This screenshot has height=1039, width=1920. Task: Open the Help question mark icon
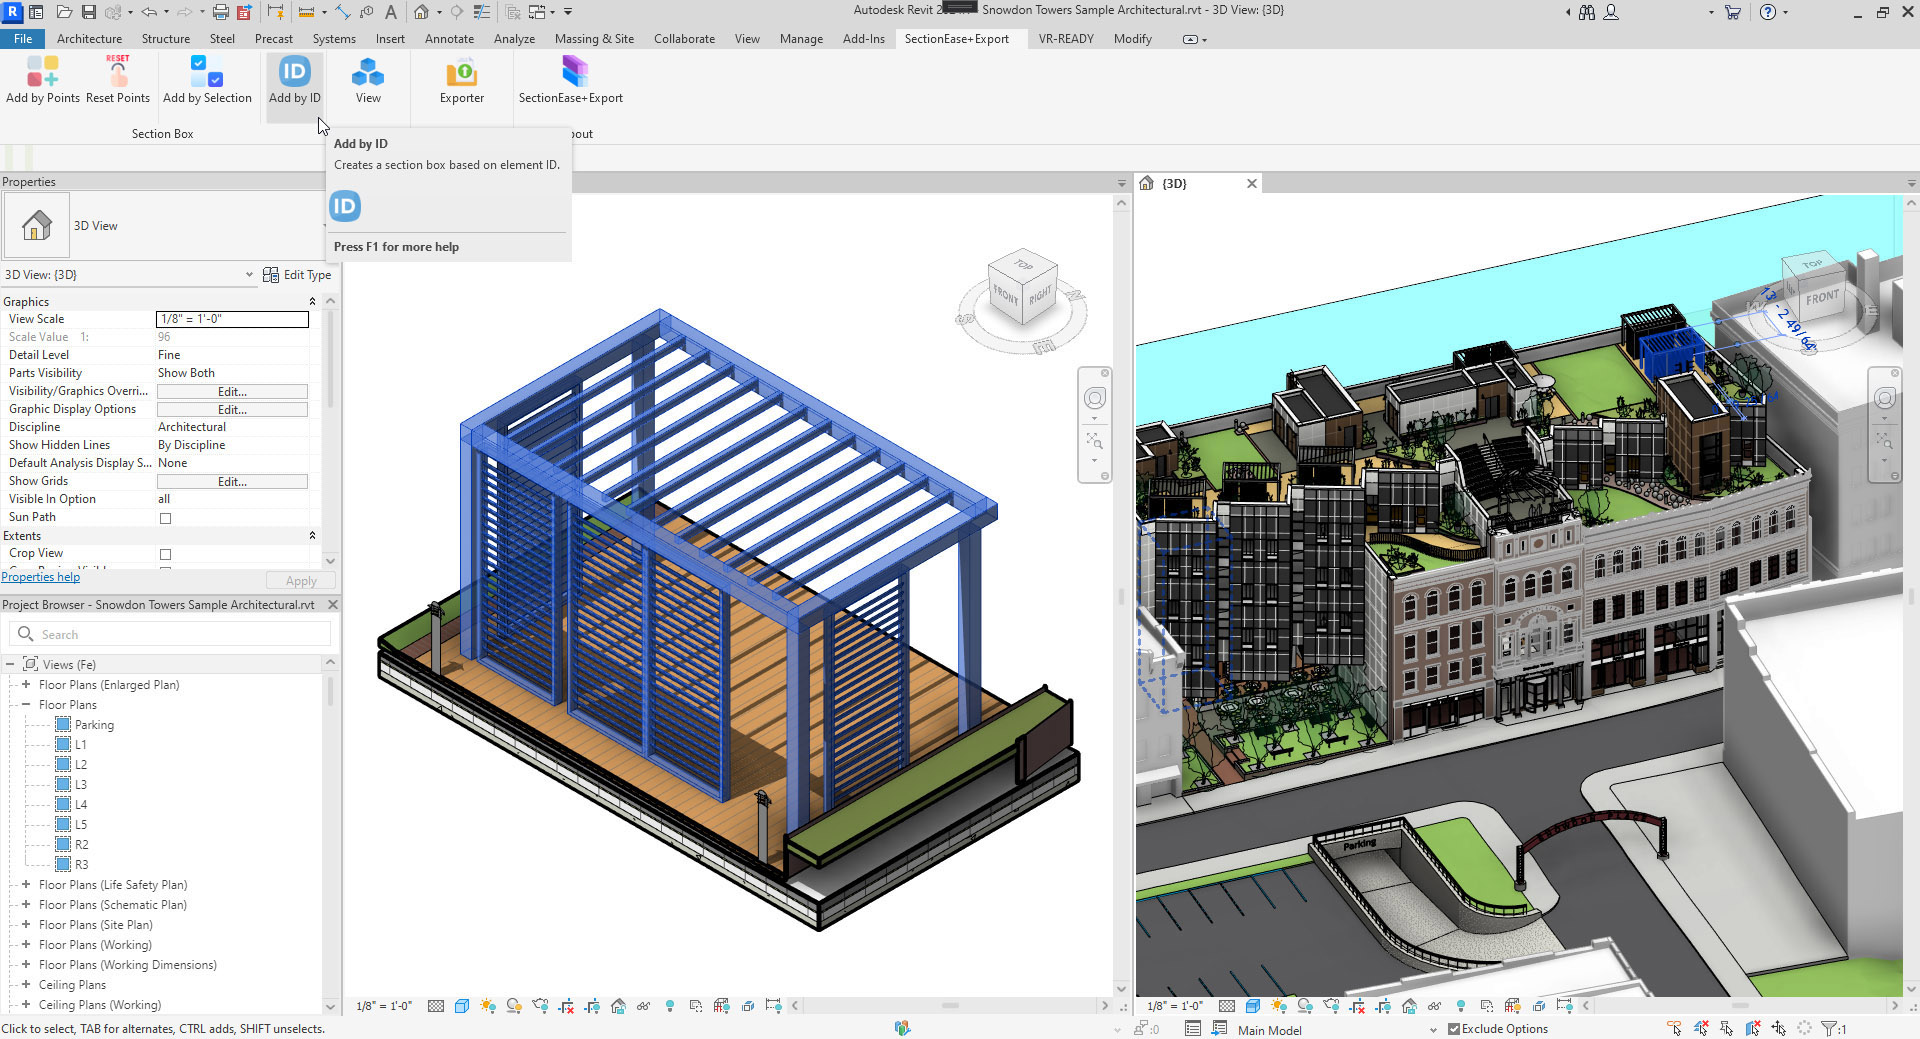[x=1767, y=12]
